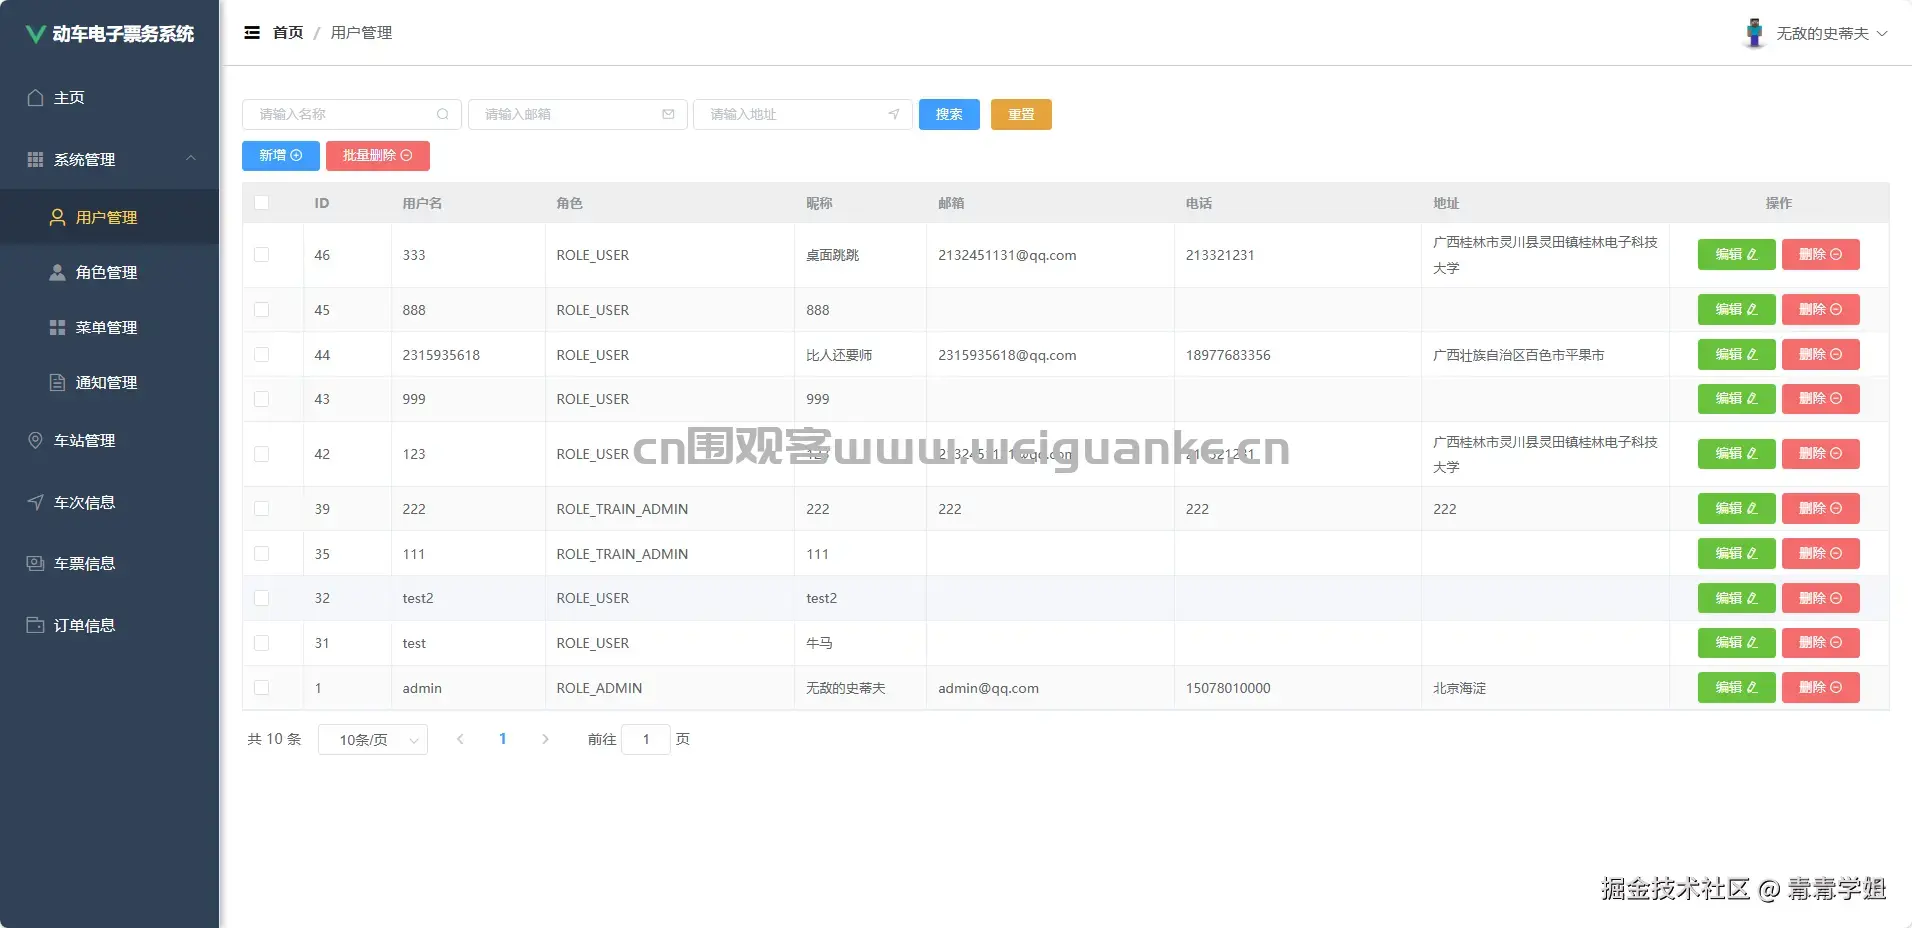The image size is (1912, 928).
Task: Open 订单信息 in the sidebar
Action: [x=109, y=625]
